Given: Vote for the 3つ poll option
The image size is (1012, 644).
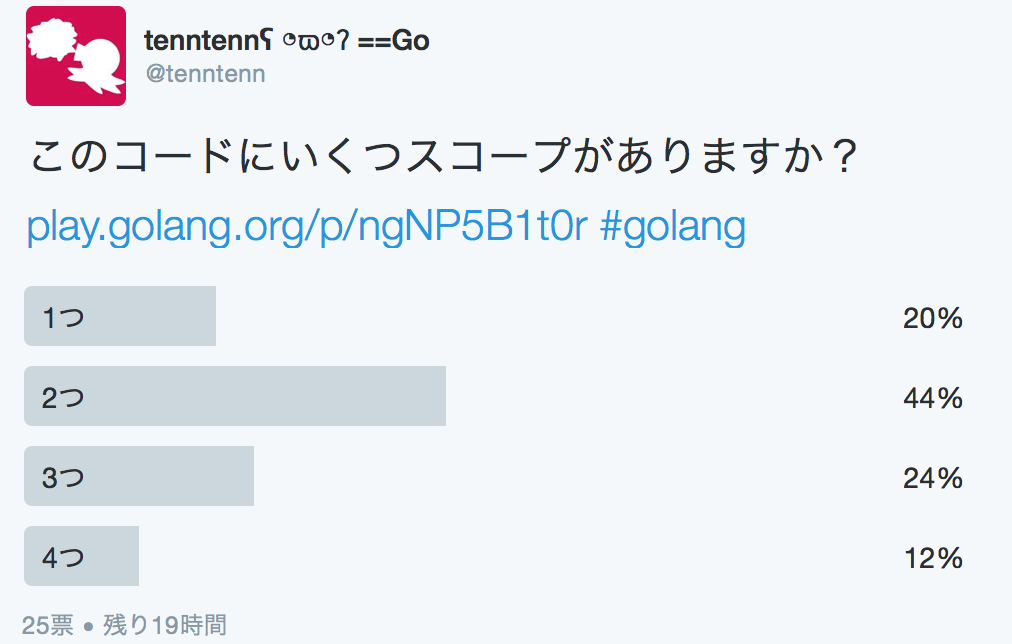Looking at the screenshot, I should pyautogui.click(x=139, y=476).
